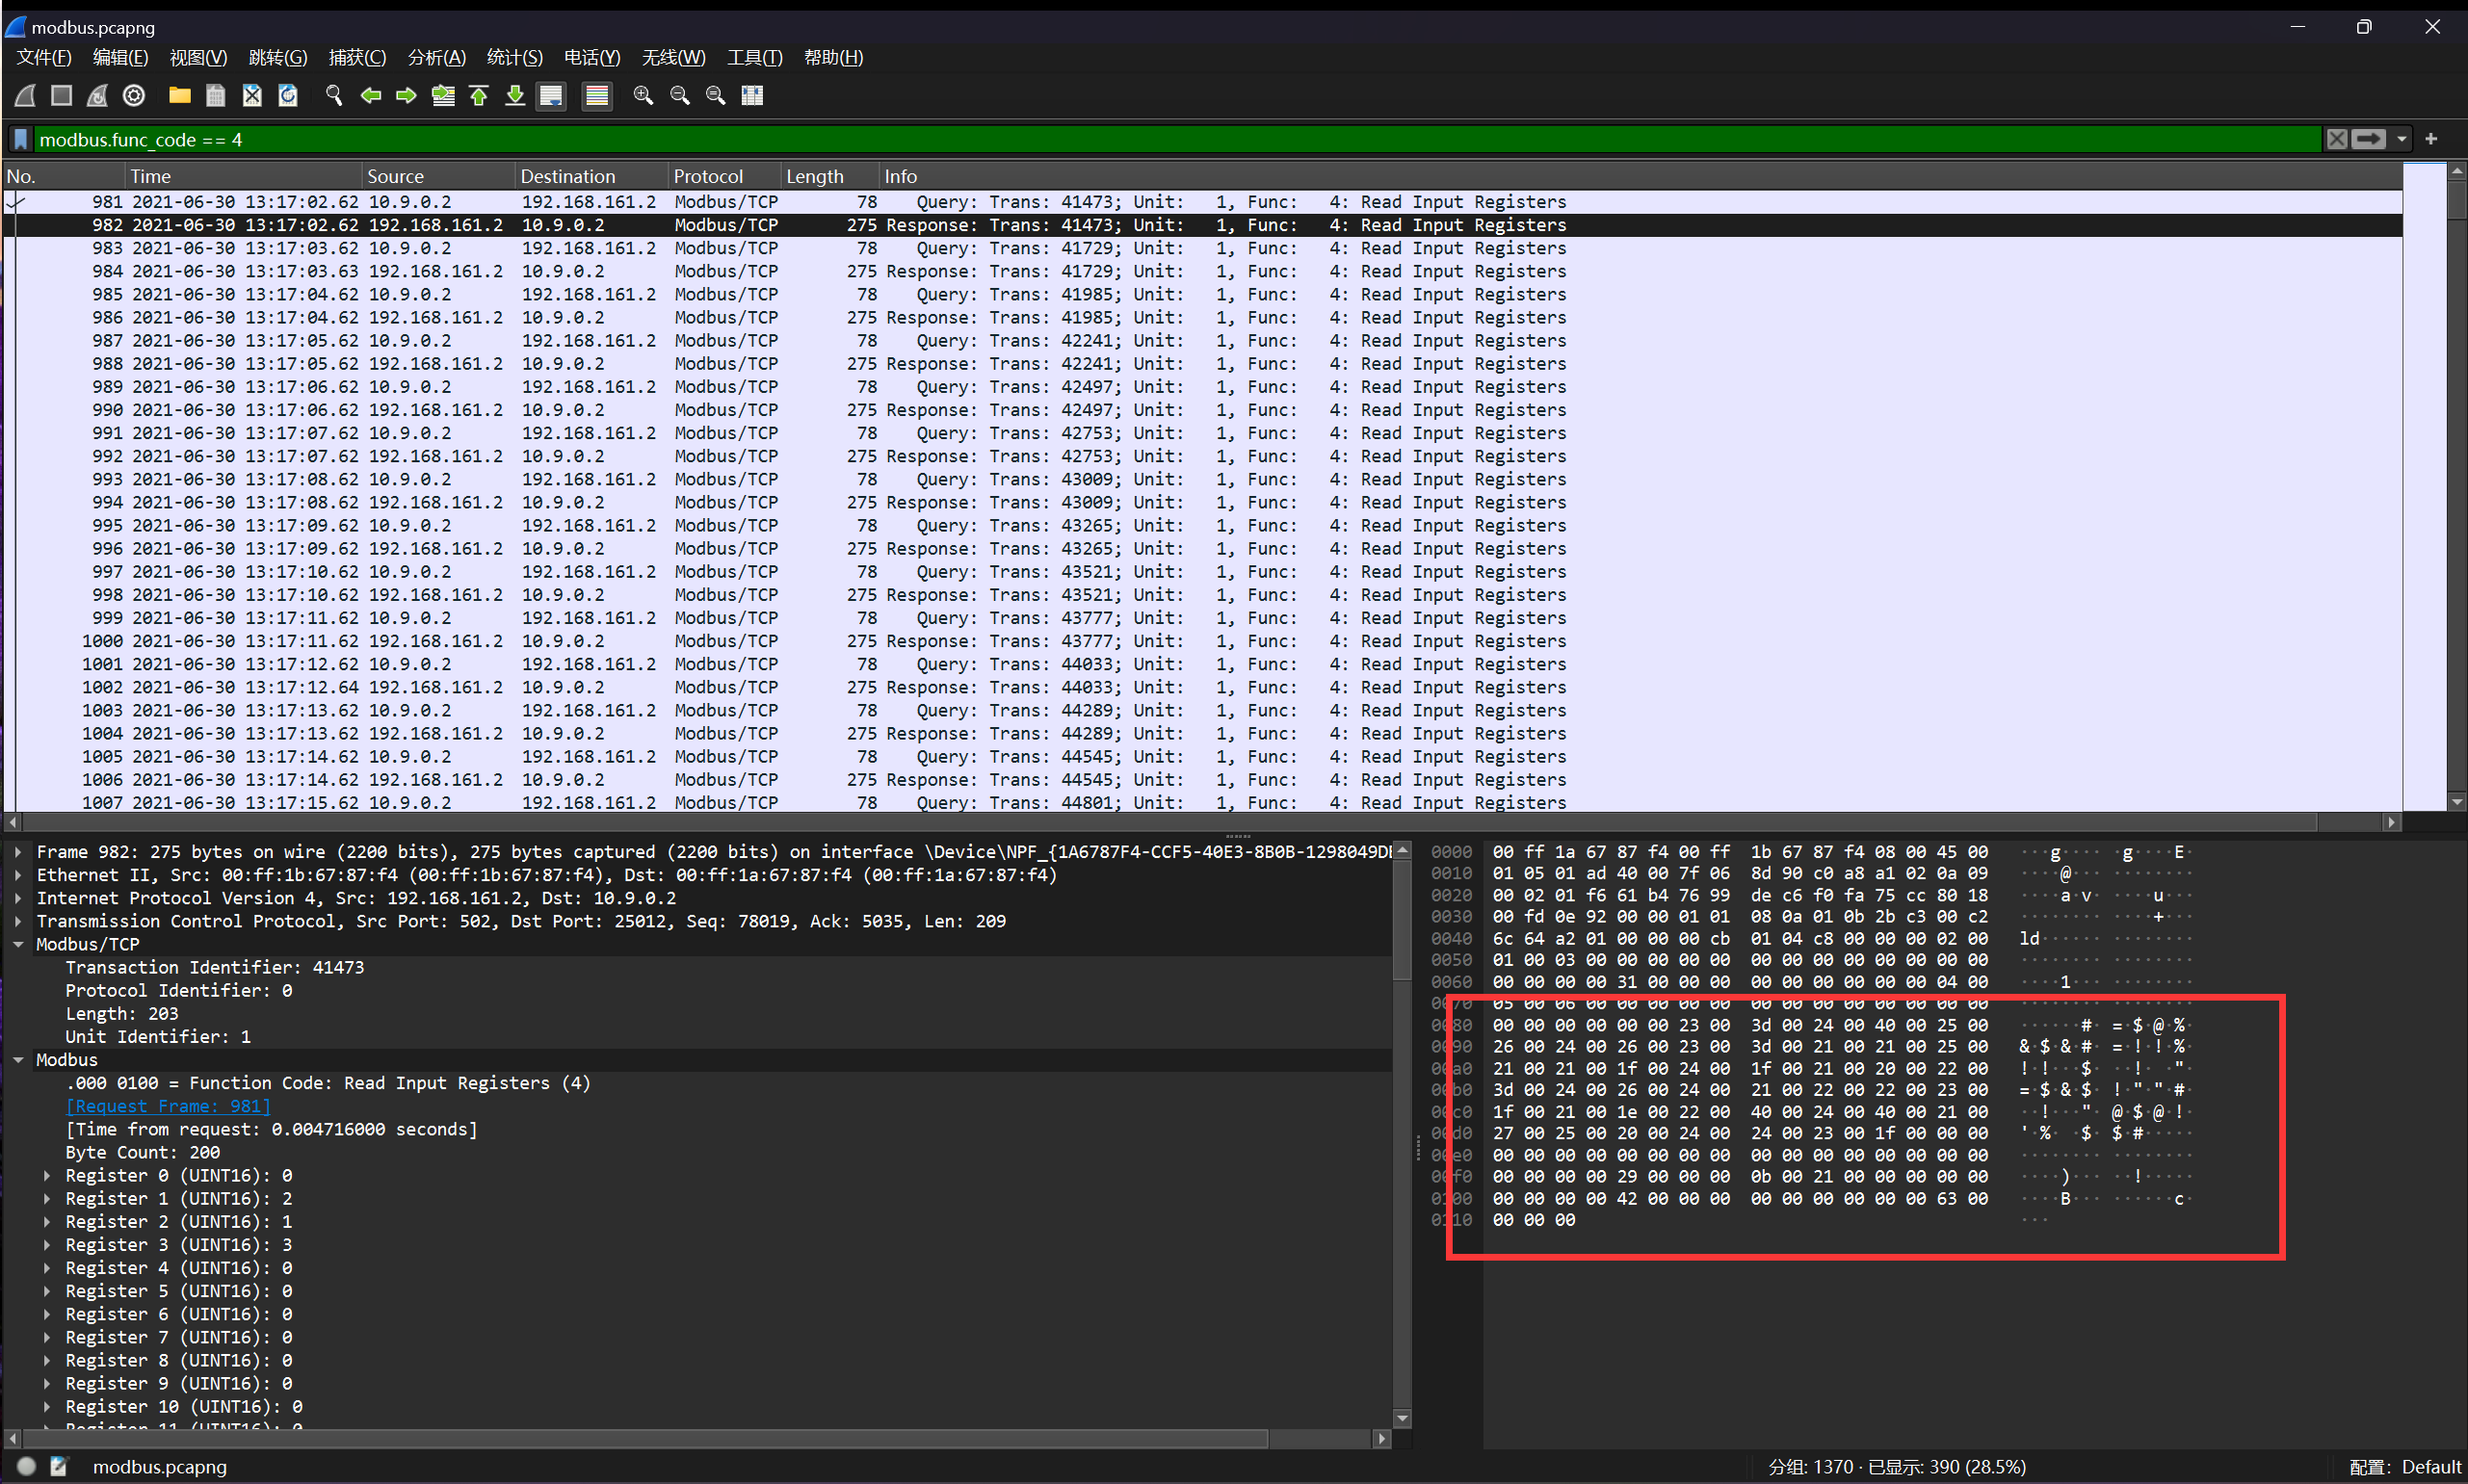Add a display filter button with plus
Screen dimensions: 2468x1484
point(2432,140)
